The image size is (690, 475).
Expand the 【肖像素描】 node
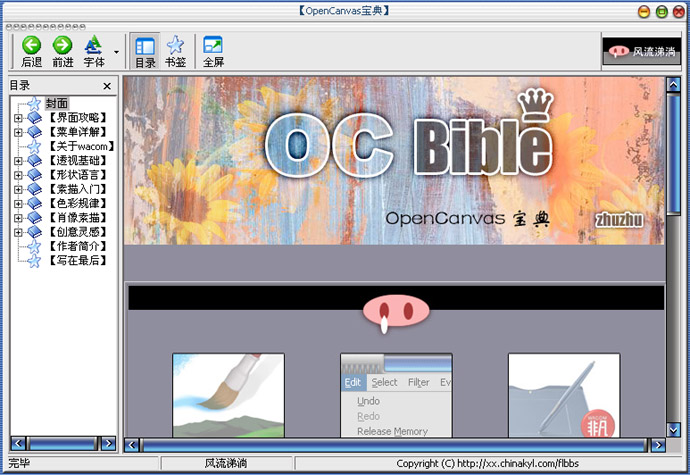(x=18, y=218)
